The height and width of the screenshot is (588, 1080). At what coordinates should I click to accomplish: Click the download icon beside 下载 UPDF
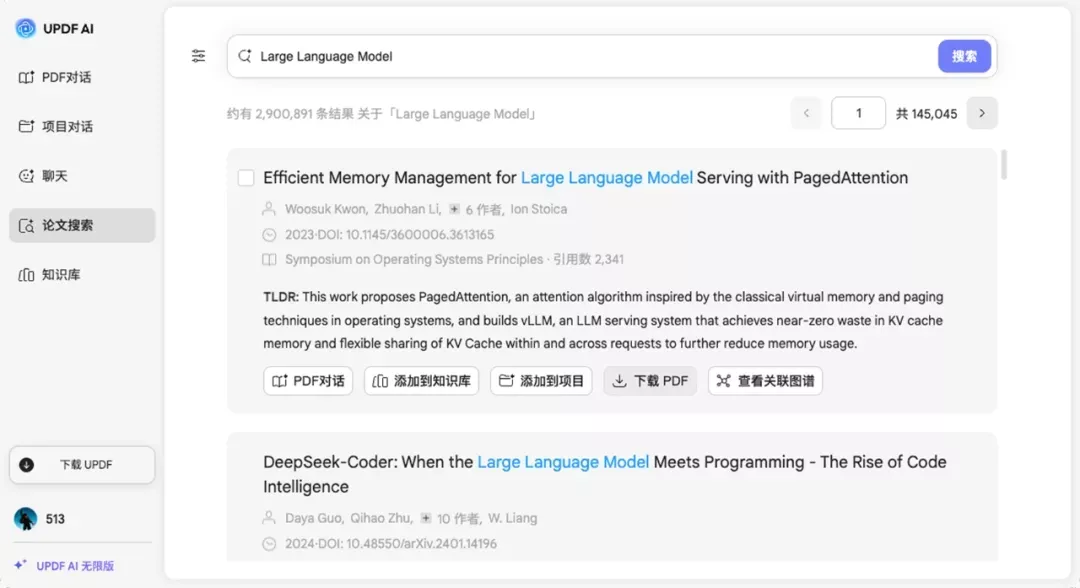pyautogui.click(x=26, y=465)
